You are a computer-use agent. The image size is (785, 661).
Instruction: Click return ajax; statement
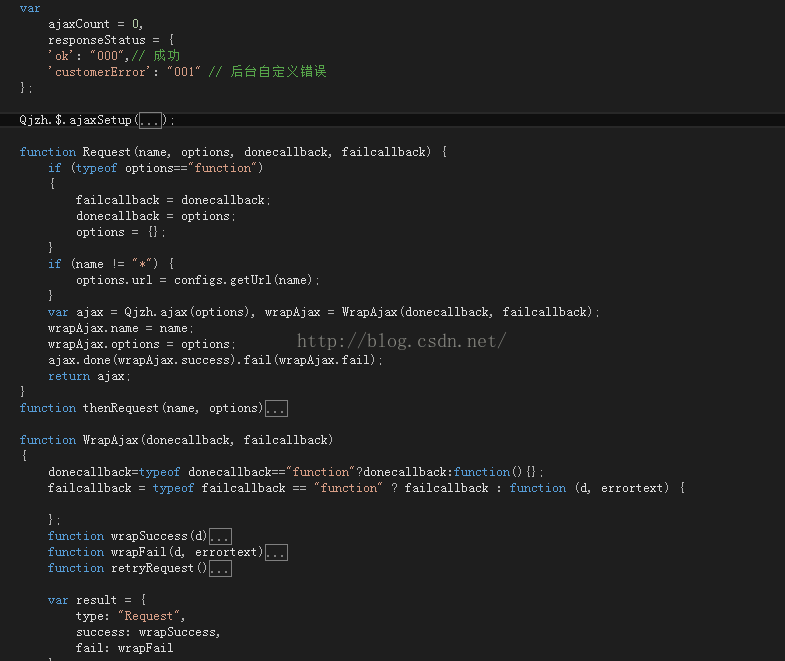coord(89,376)
